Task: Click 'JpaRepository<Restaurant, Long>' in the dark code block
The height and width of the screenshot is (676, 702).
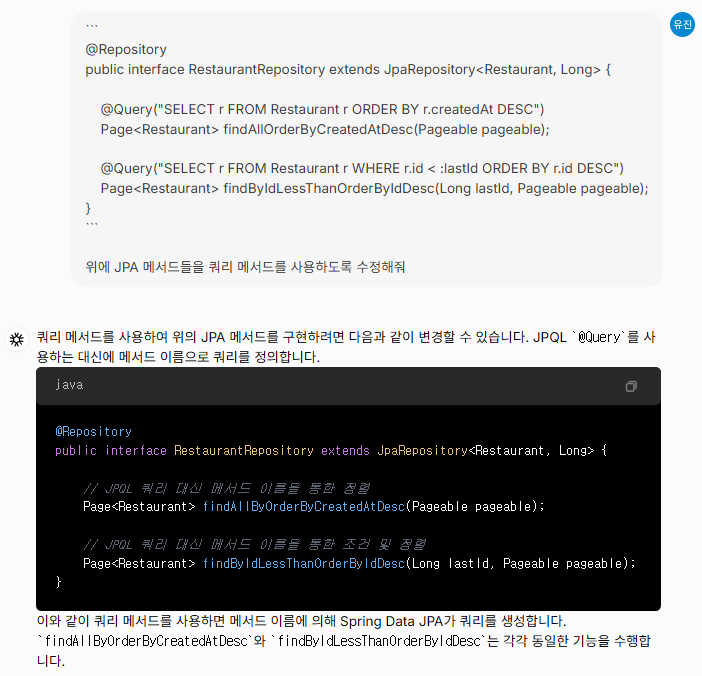Action: coord(486,450)
